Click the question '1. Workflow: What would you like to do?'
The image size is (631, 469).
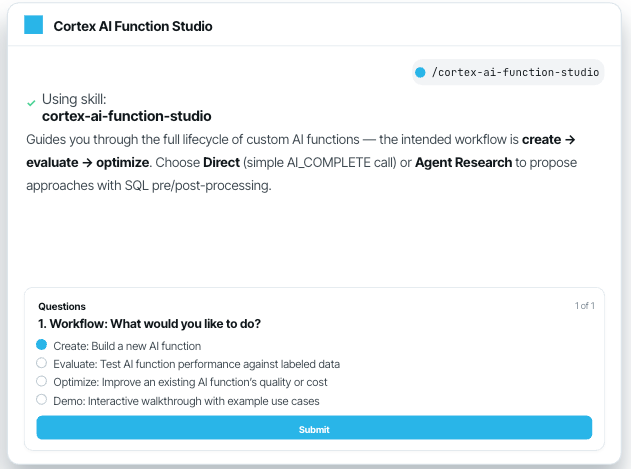click(x=149, y=324)
